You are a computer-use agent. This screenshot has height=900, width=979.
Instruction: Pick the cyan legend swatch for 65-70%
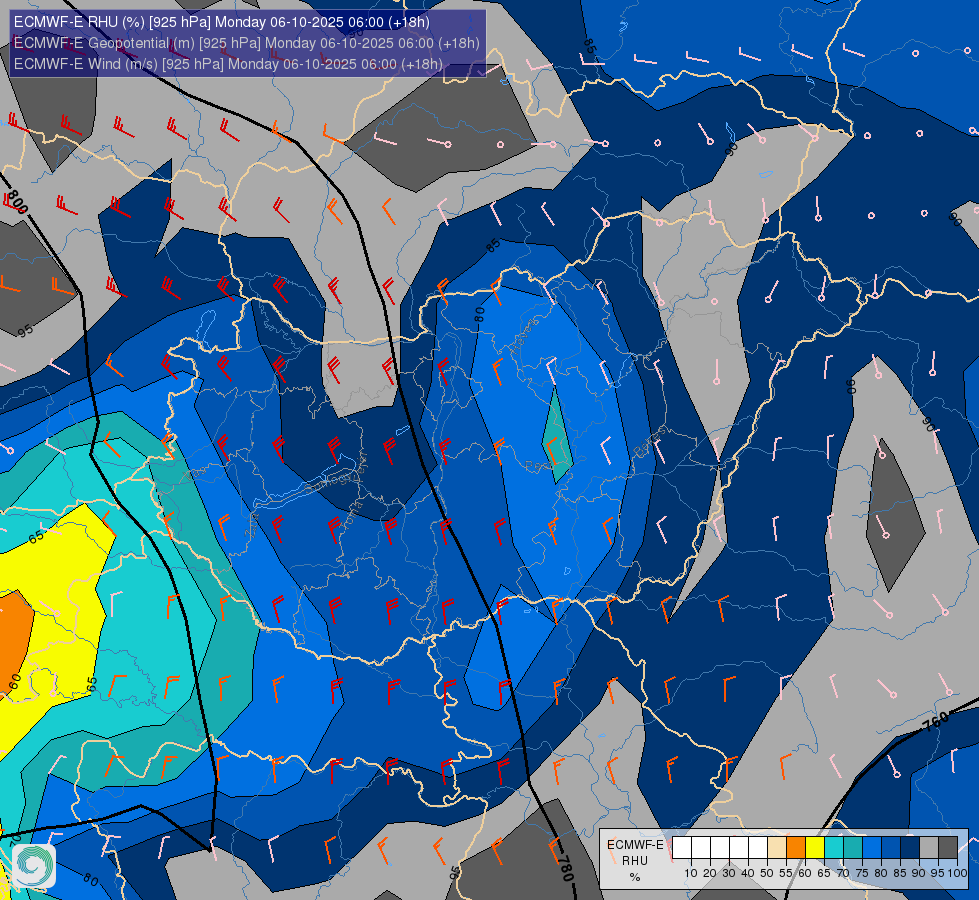(834, 848)
